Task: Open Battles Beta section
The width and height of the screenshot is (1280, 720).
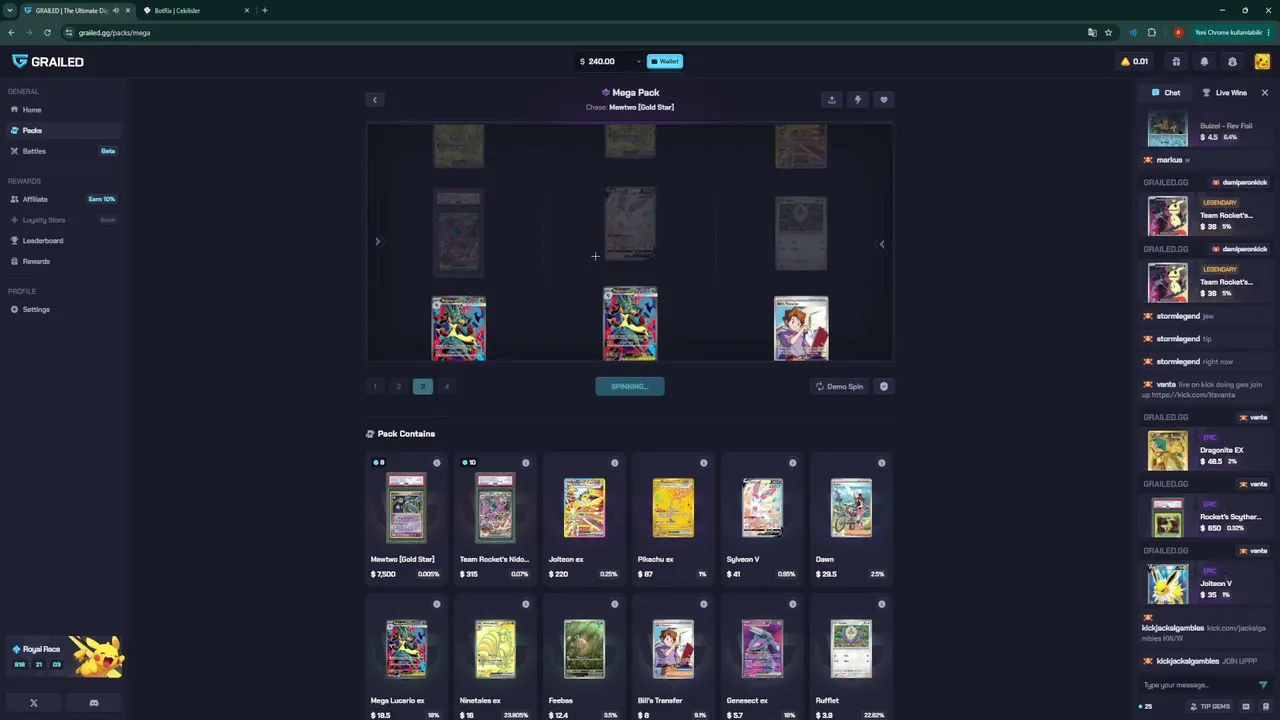Action: 63,151
